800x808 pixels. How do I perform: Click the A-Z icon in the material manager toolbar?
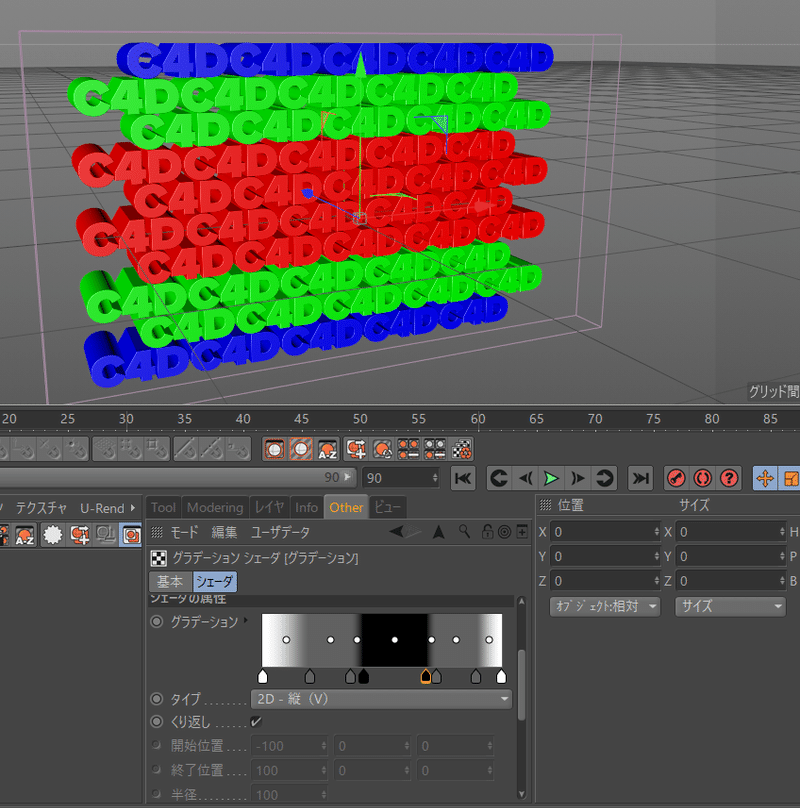click(25, 535)
